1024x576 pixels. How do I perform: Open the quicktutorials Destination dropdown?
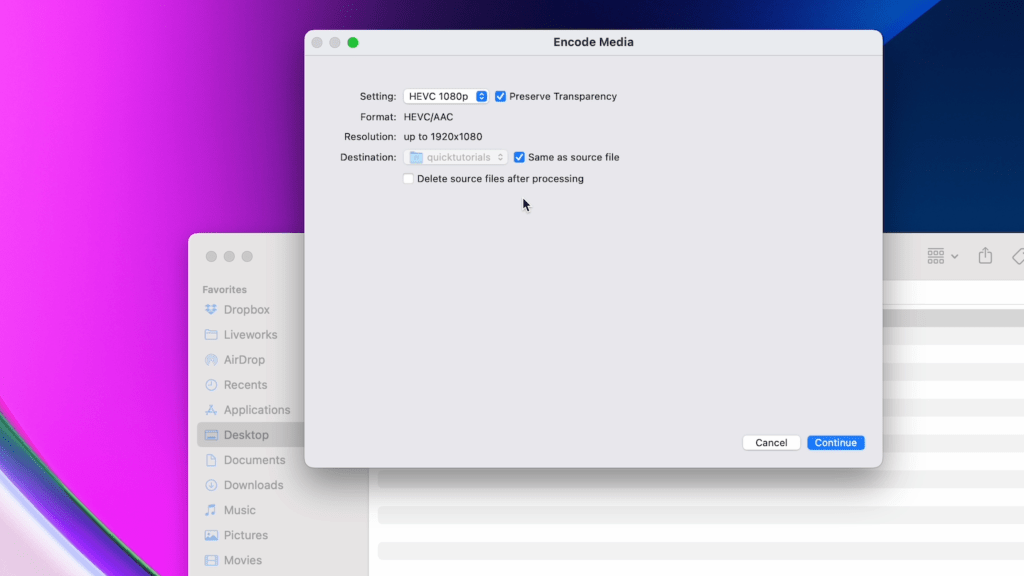coord(456,157)
